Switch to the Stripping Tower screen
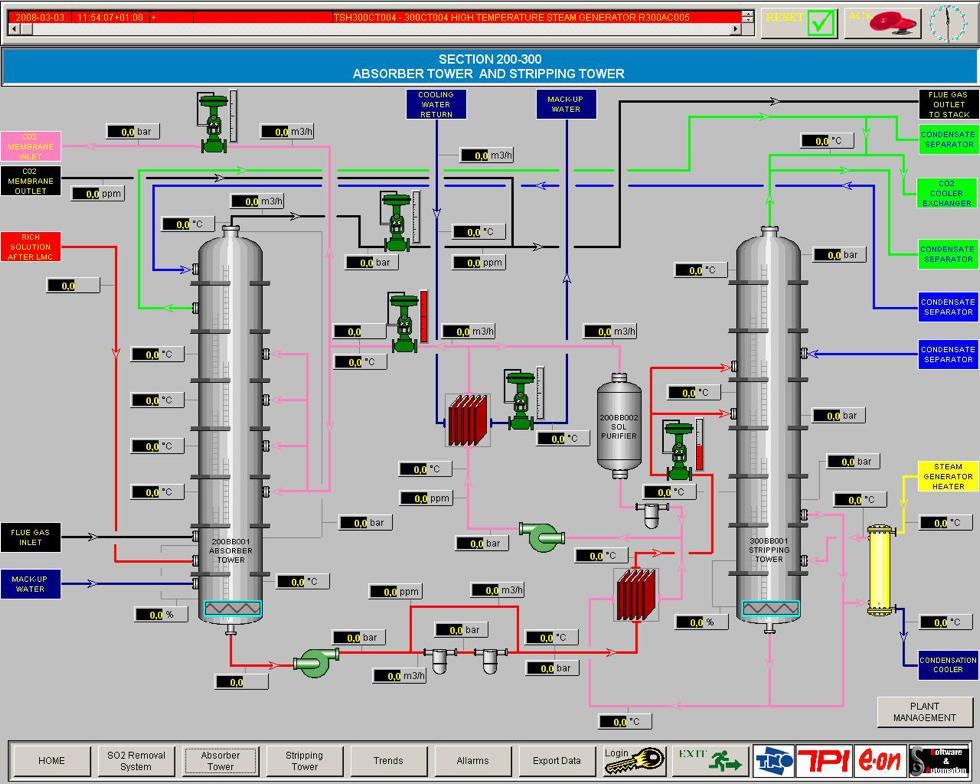 [x=304, y=761]
